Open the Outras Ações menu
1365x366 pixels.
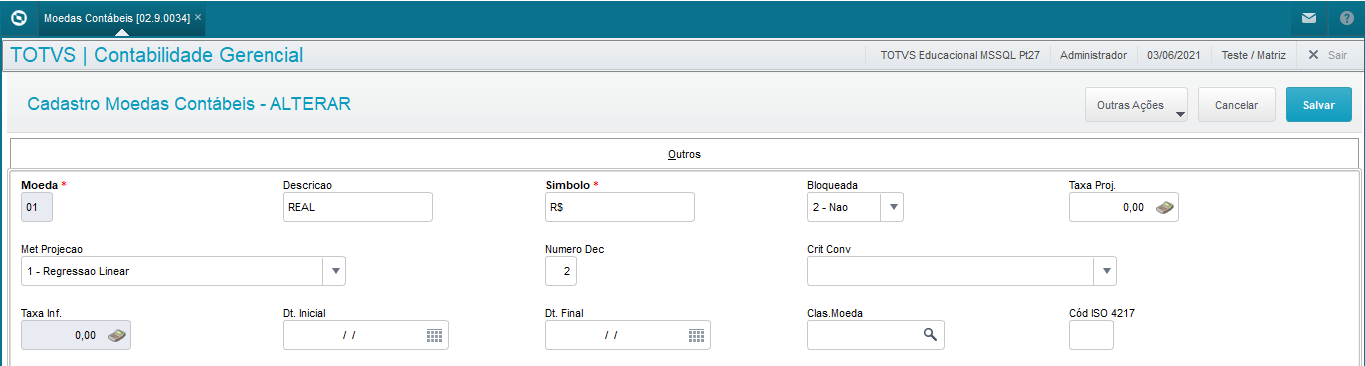1135,105
